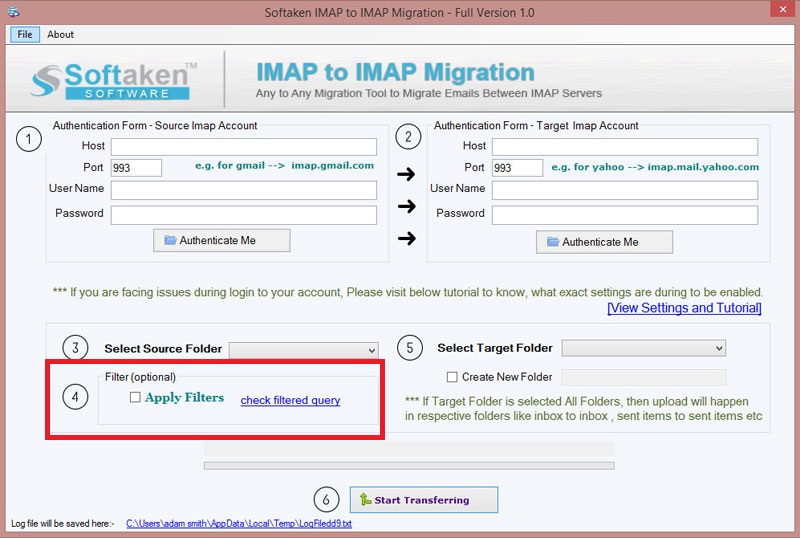Click the new folder name field
Screen dimensions: 800x538
point(643,377)
